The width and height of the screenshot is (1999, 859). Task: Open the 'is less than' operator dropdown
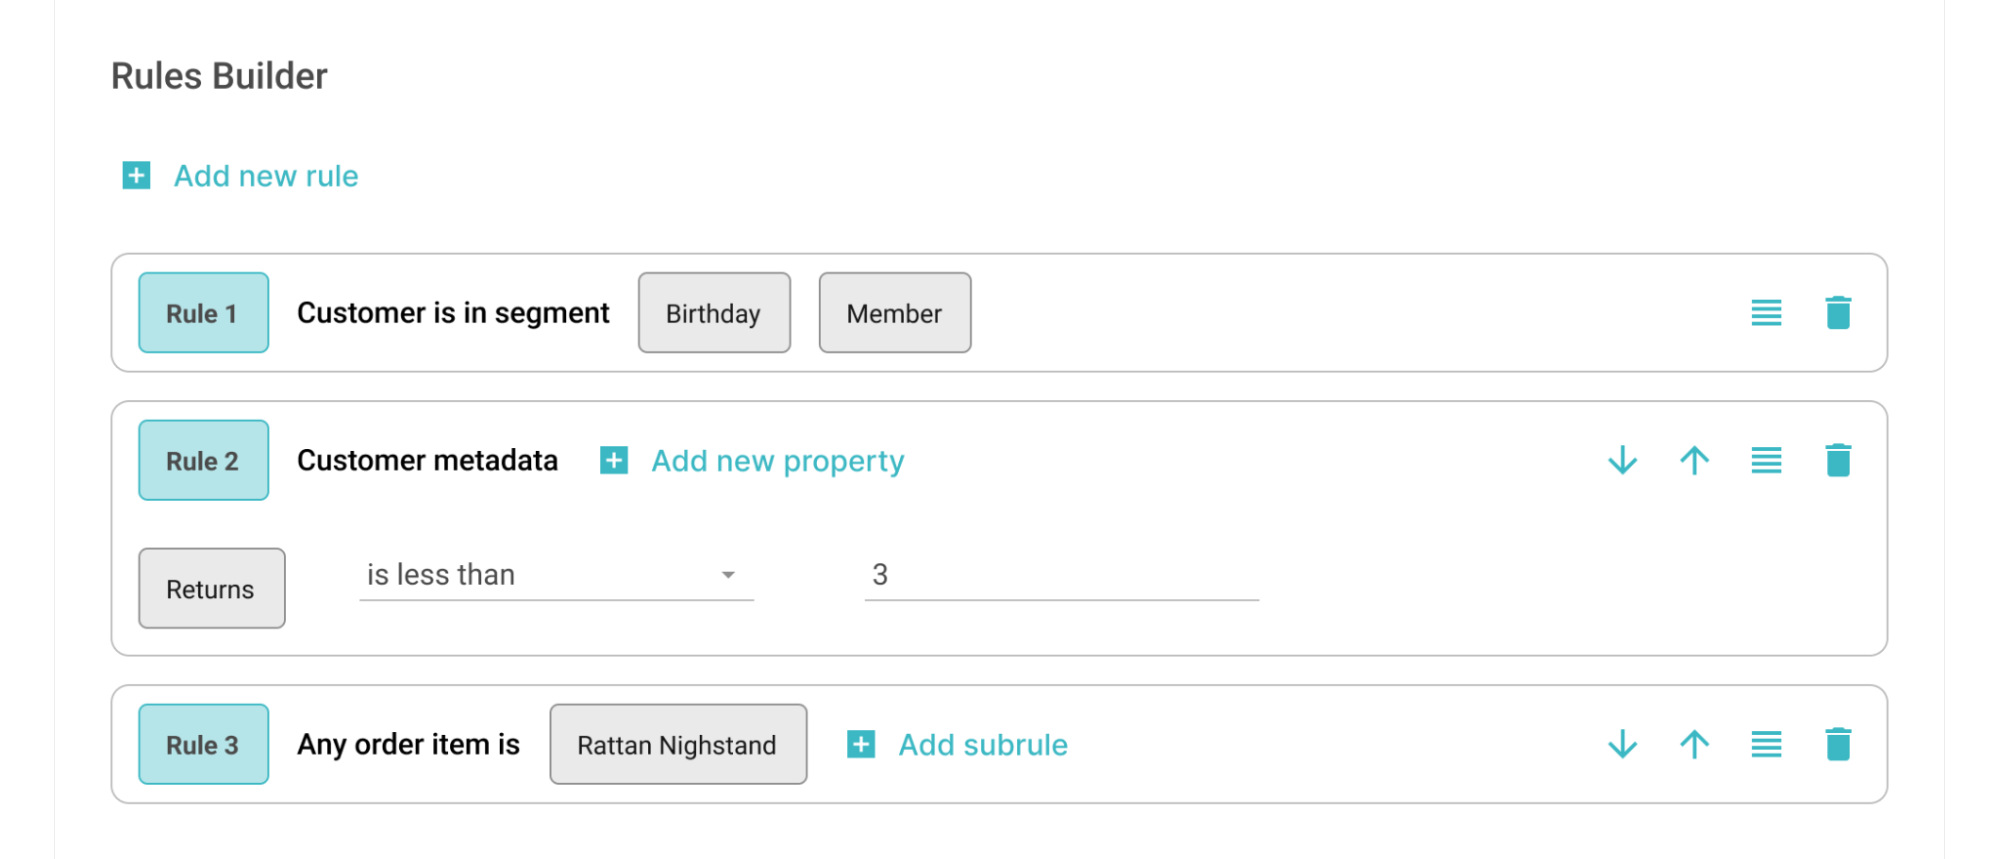click(555, 575)
